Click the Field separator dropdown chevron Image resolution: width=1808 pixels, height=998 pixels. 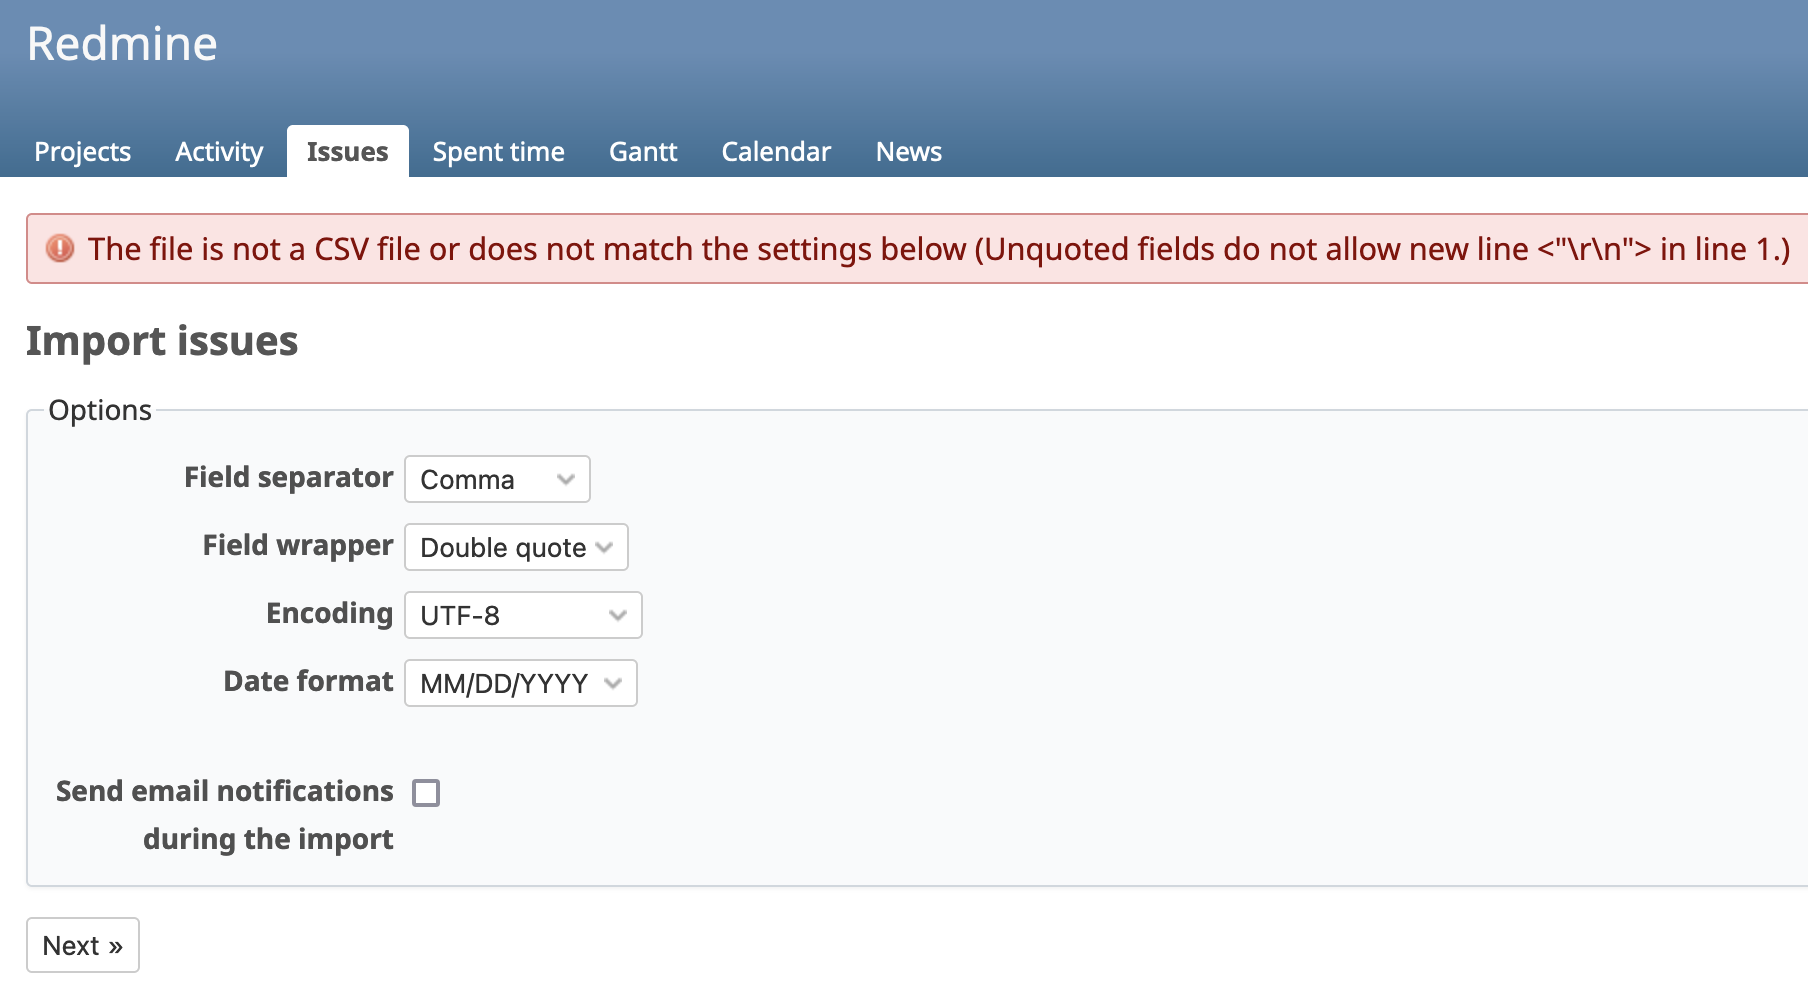pyautogui.click(x=566, y=479)
